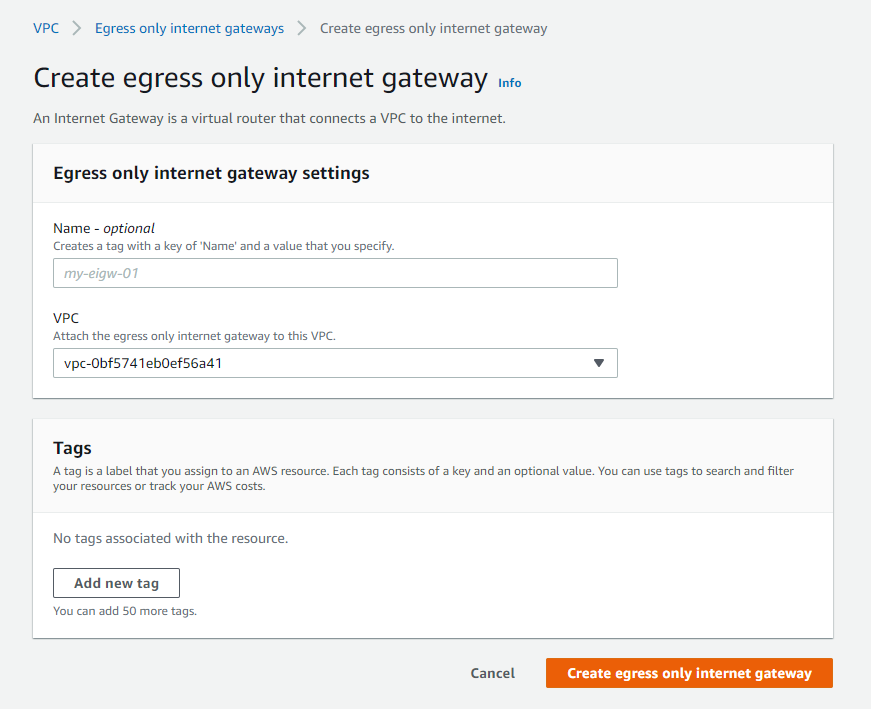
Task: Click the chevron separator after VPC breadcrumb
Action: 77,28
